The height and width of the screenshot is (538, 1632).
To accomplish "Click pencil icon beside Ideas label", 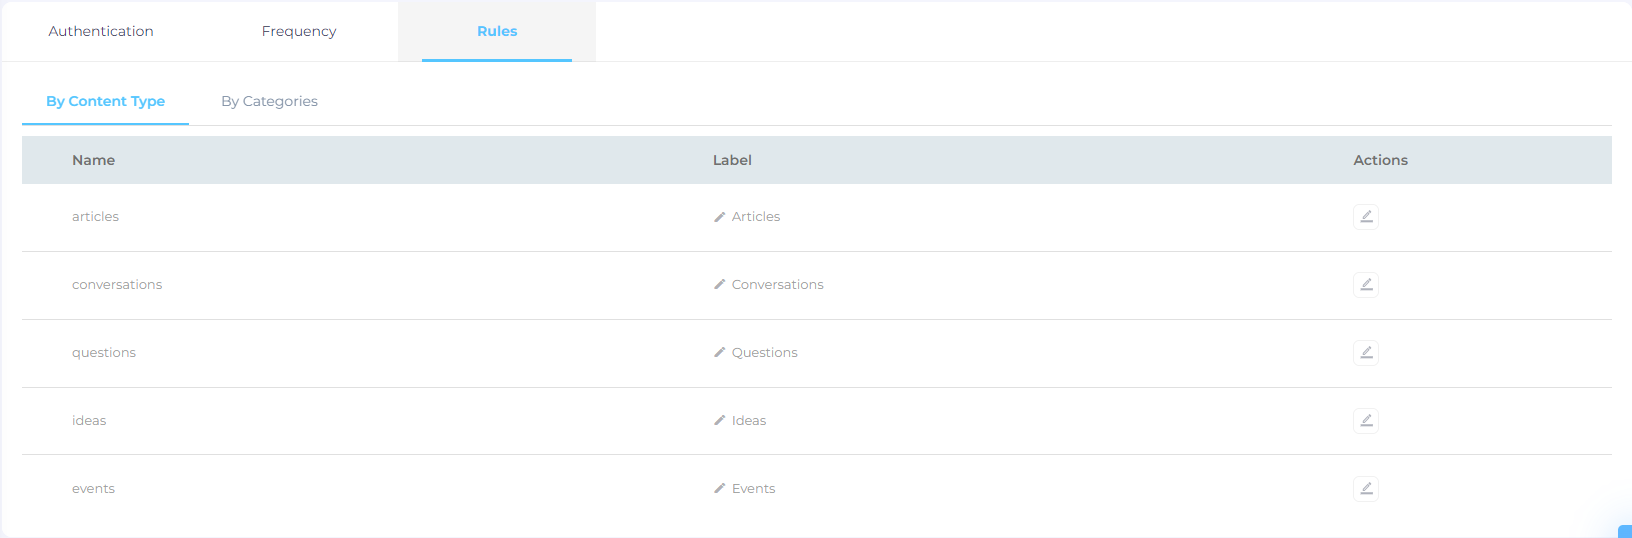I will (719, 421).
